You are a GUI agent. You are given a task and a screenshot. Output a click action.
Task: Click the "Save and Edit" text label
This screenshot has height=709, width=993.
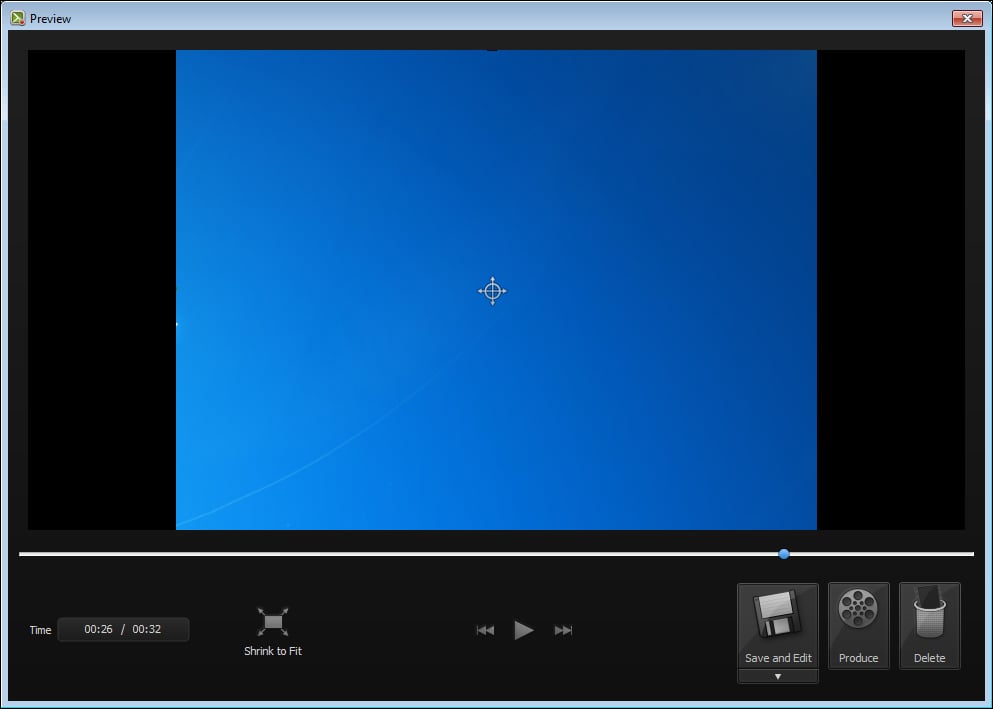pyautogui.click(x=778, y=658)
